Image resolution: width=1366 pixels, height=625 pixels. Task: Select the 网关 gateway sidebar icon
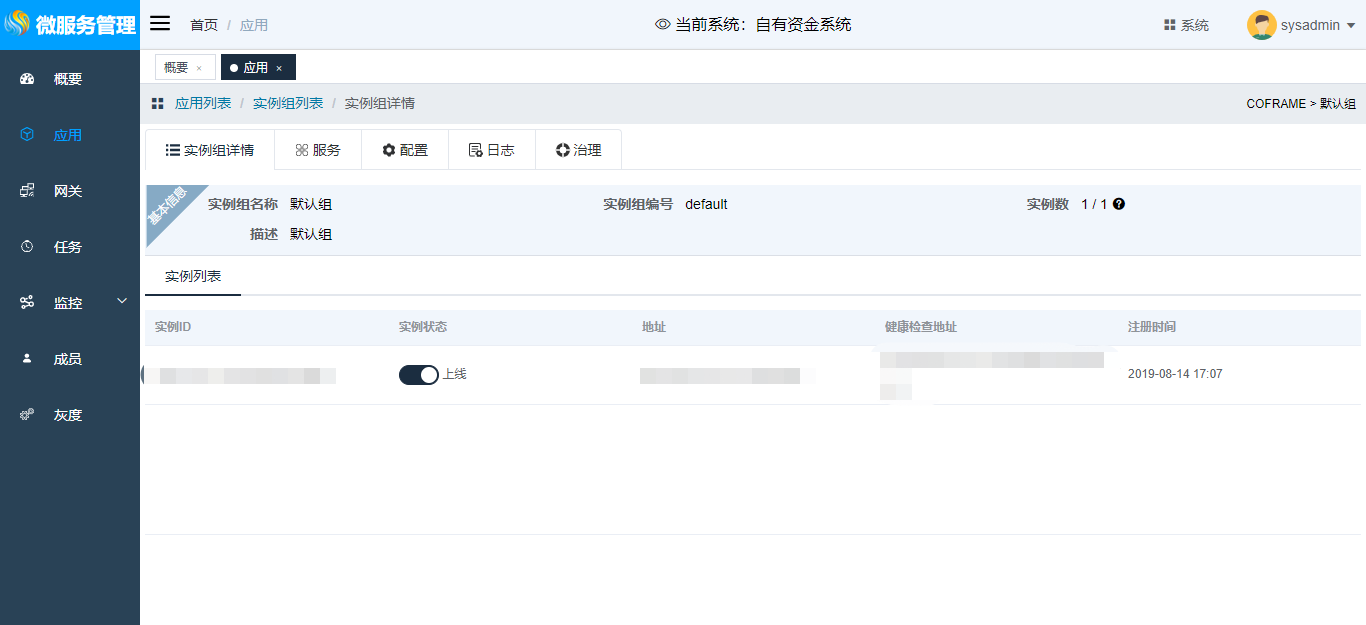click(28, 191)
